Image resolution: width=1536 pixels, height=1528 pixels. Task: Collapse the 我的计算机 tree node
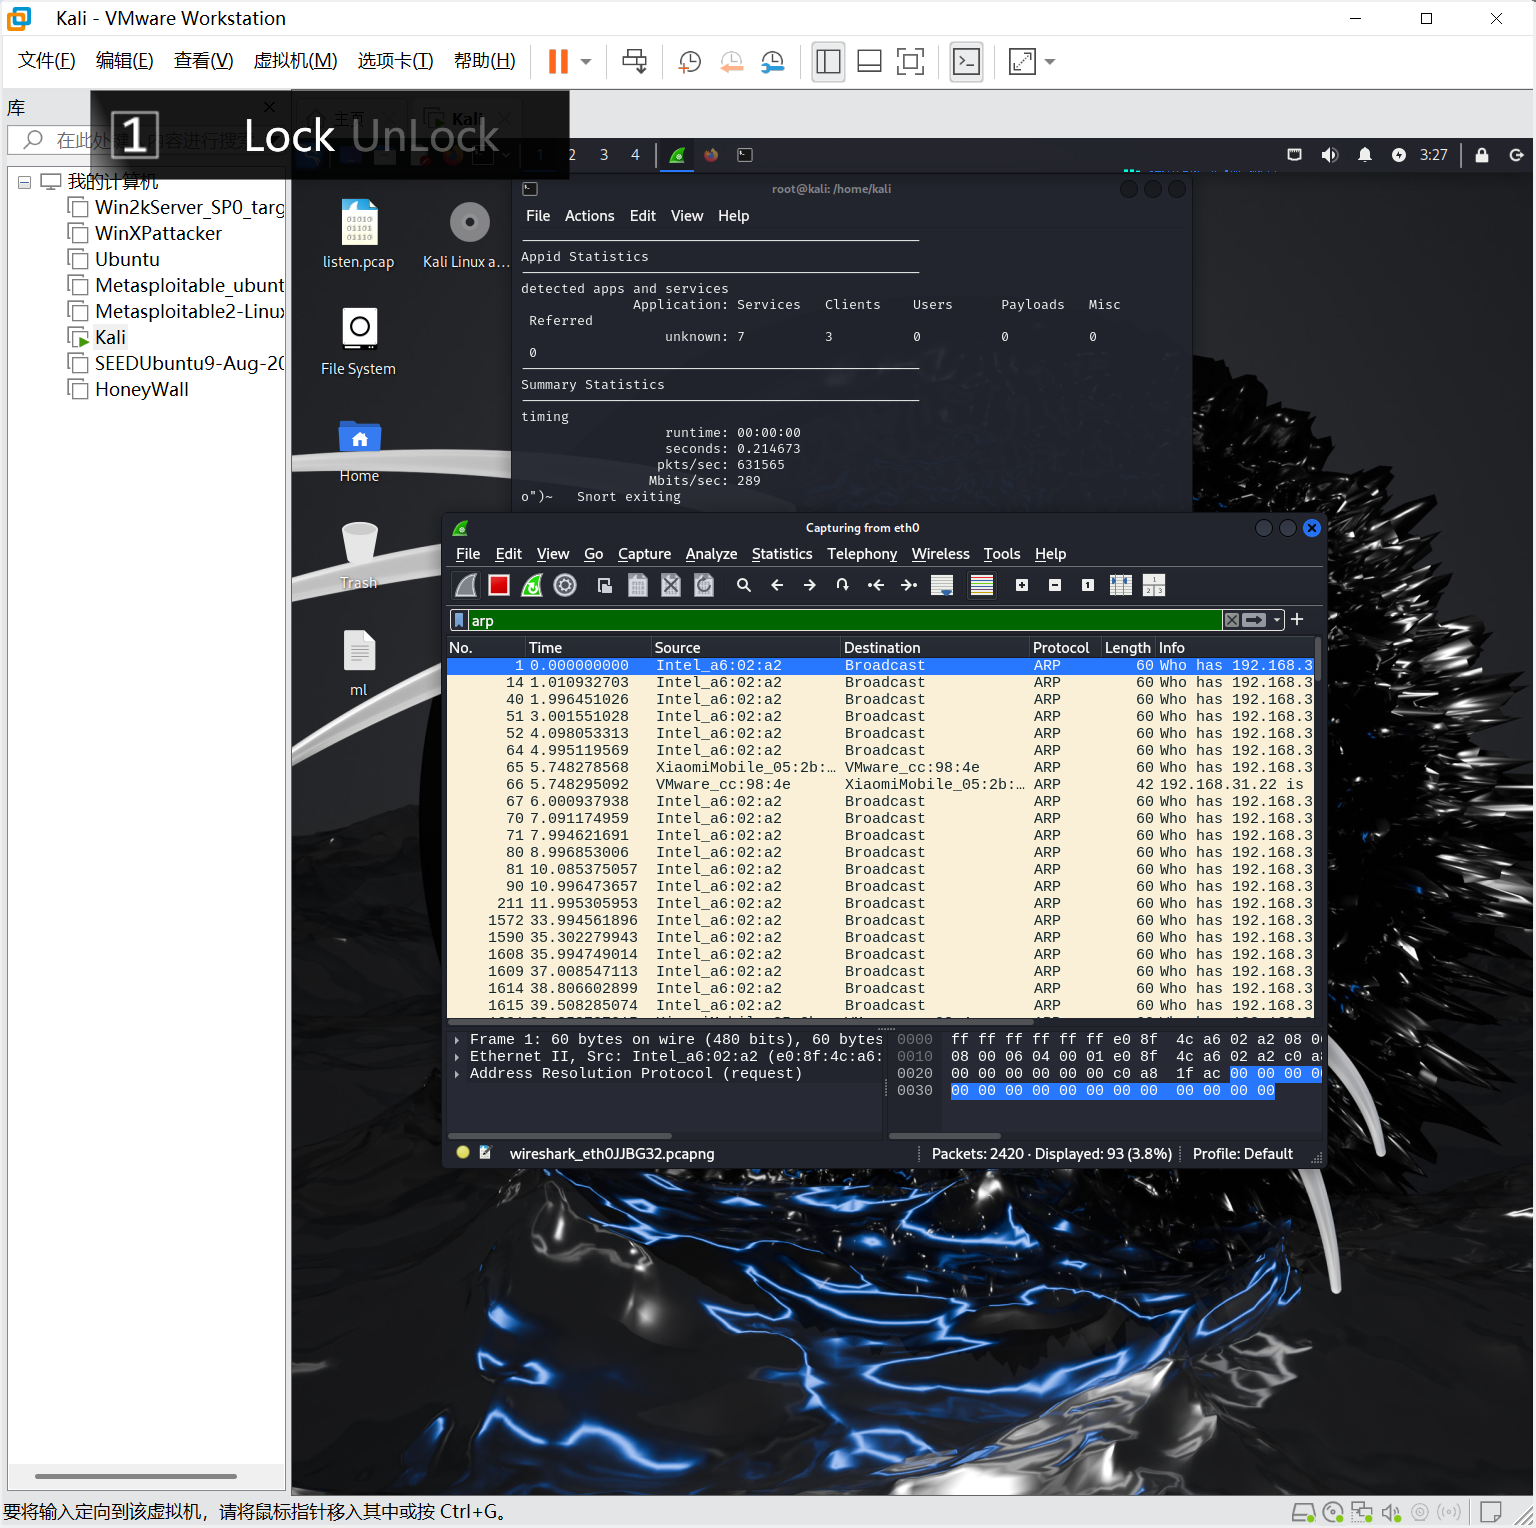pyautogui.click(x=24, y=182)
